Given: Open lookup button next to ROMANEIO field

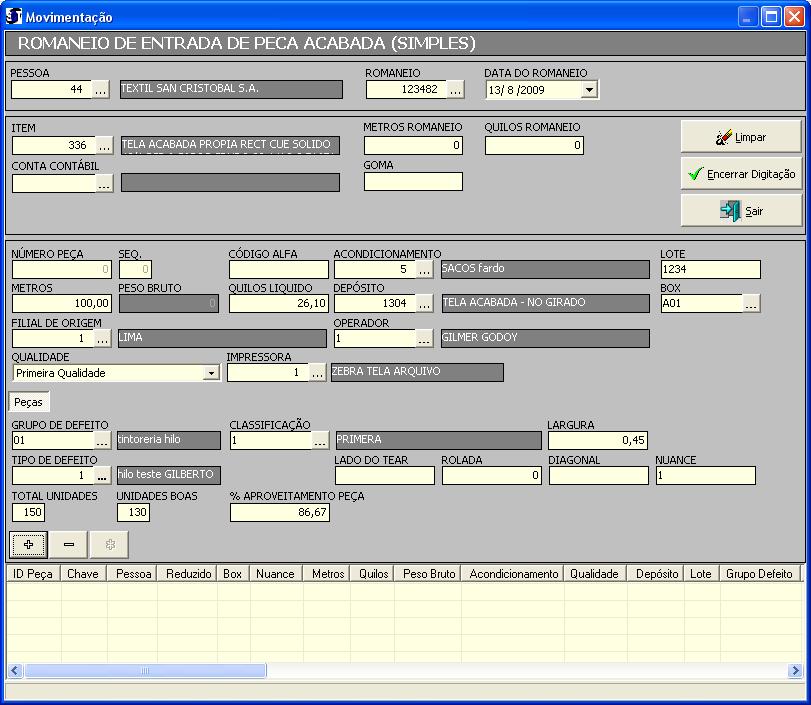Looking at the screenshot, I should 456,90.
